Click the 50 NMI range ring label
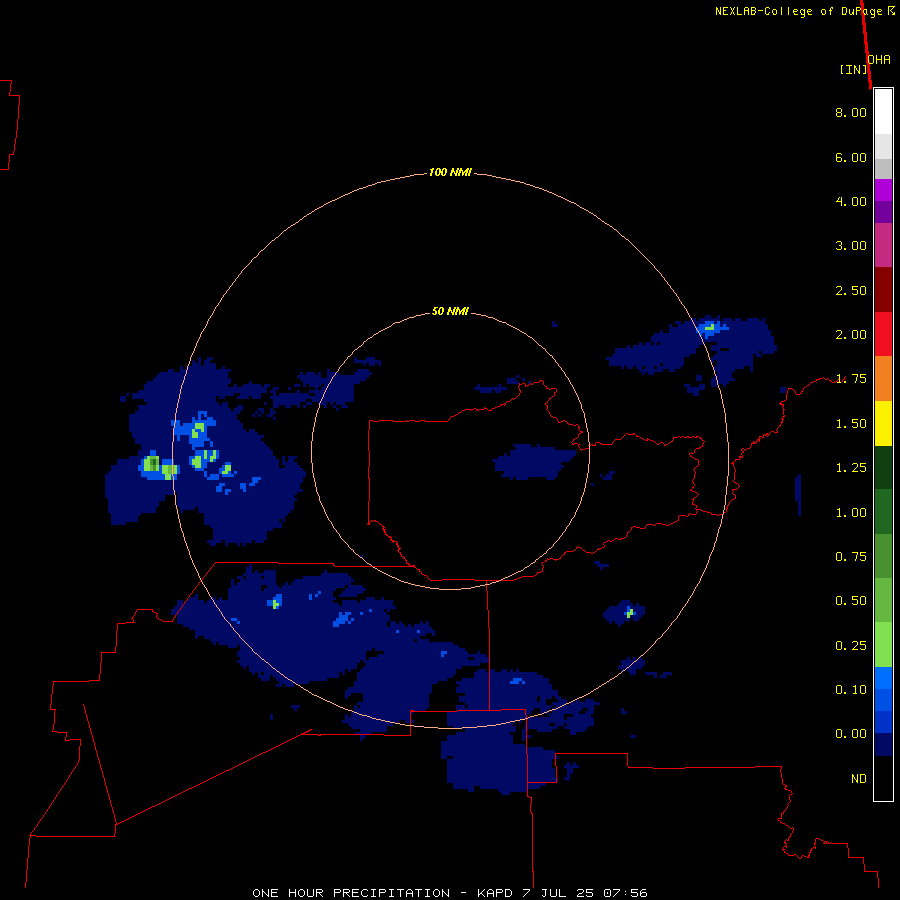The image size is (900, 900). tap(450, 311)
